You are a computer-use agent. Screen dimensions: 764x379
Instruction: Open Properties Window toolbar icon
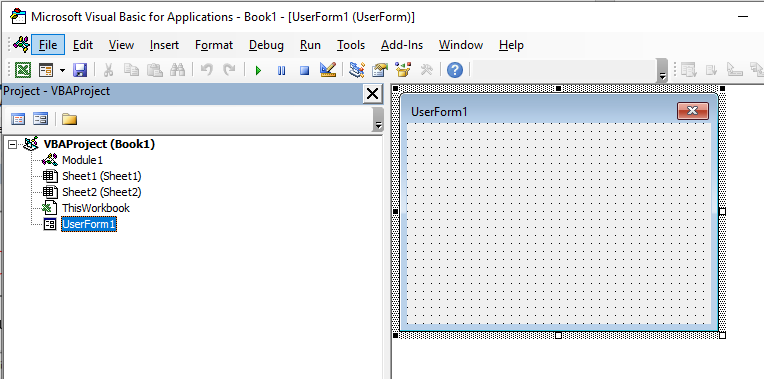click(380, 70)
